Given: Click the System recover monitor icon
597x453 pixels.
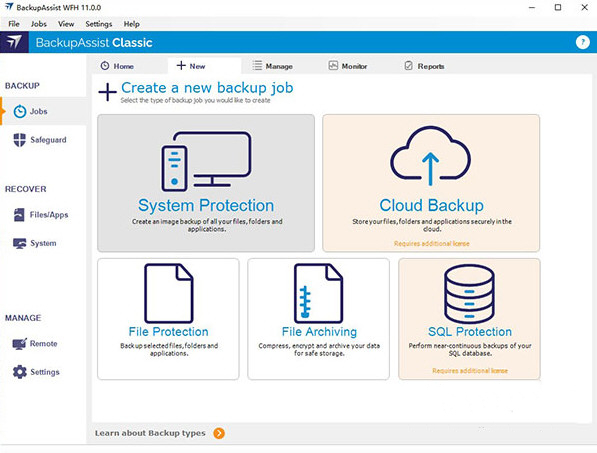Looking at the screenshot, I should pyautogui.click(x=19, y=243).
